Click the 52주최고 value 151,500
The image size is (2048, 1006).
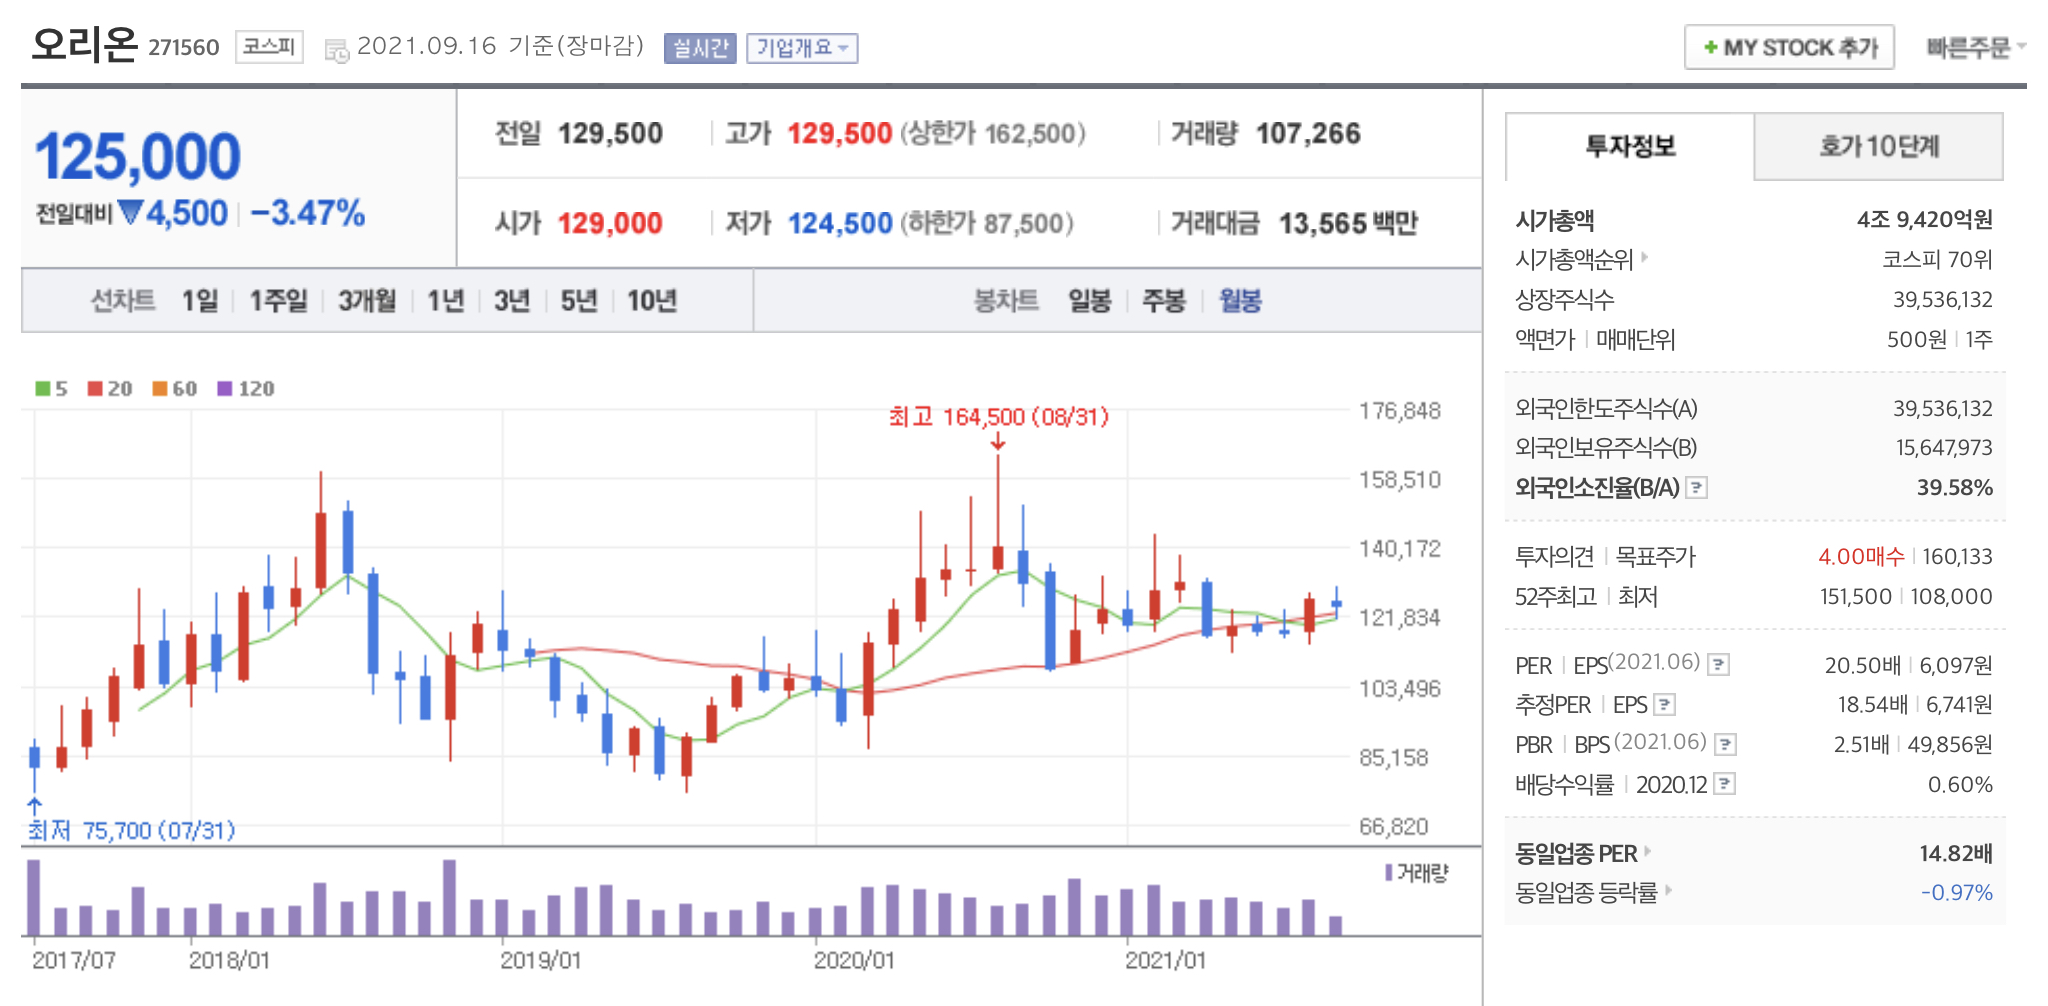pos(1856,597)
